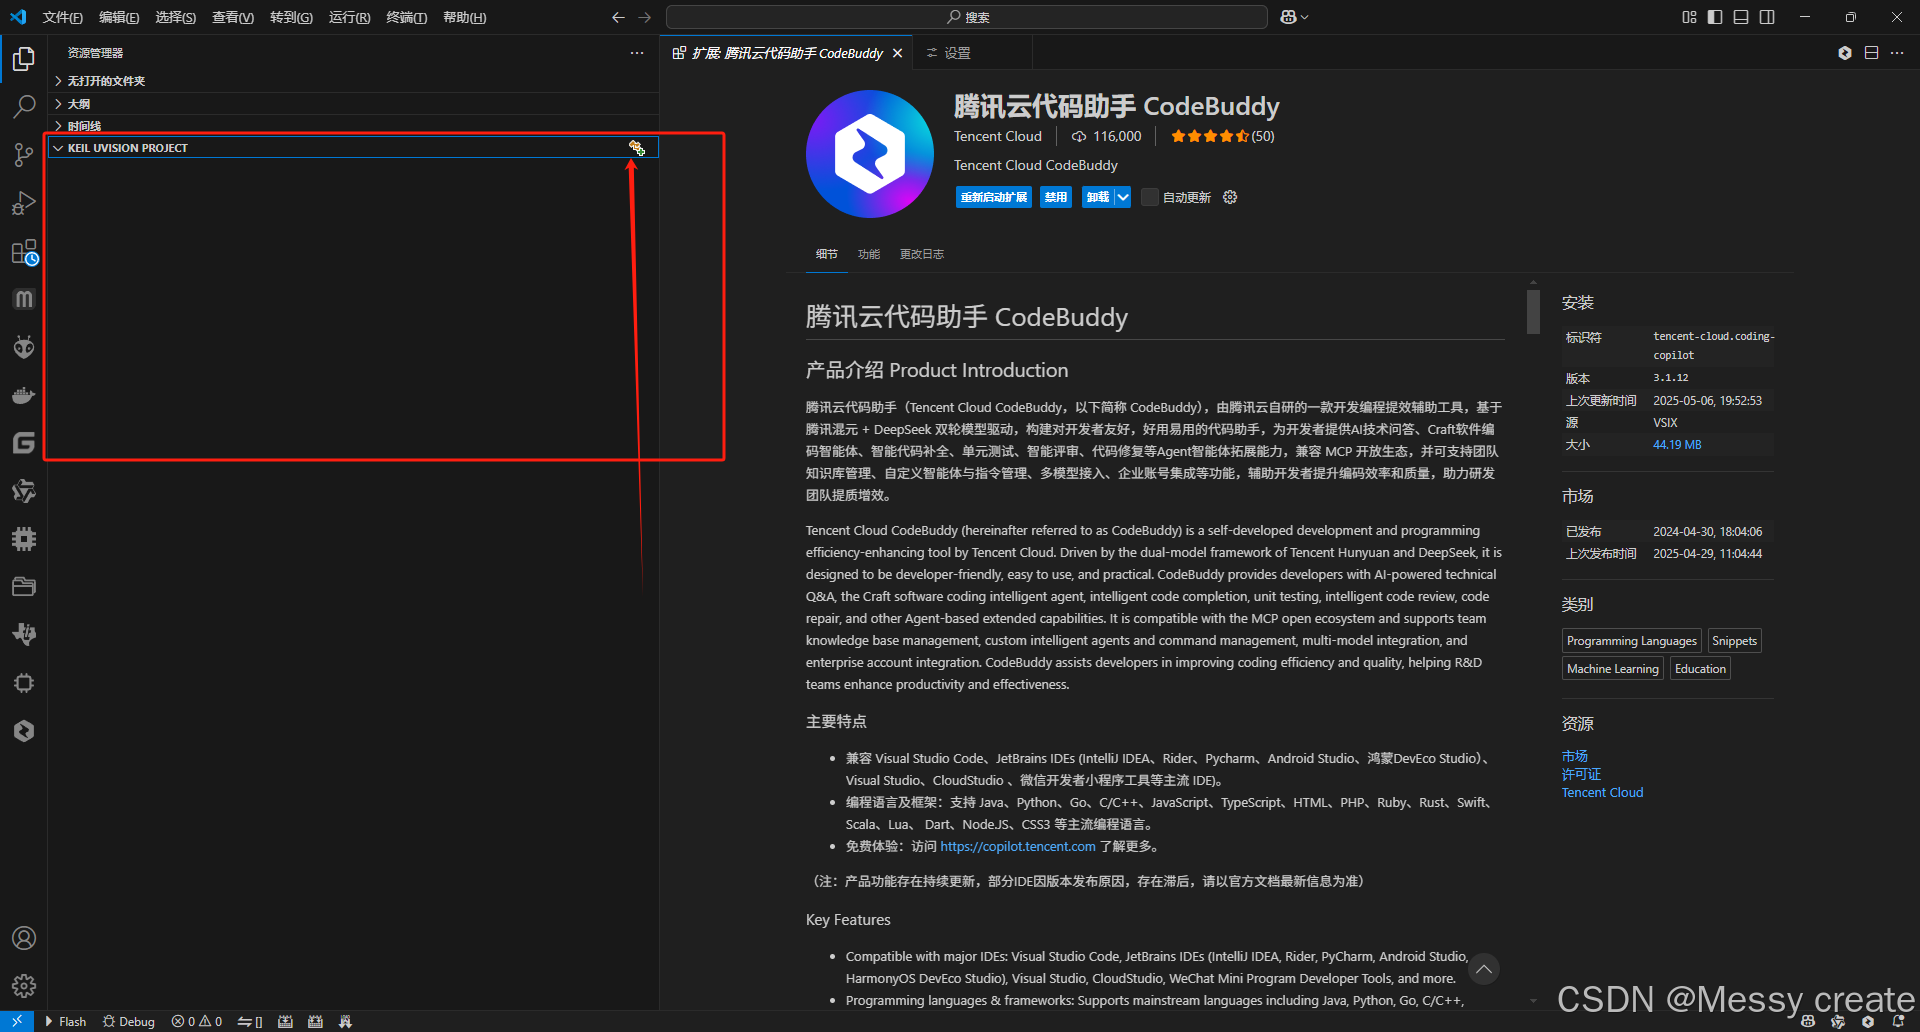Image resolution: width=1920 pixels, height=1032 pixels.
Task: Open the Extensions view
Action: click(24, 252)
